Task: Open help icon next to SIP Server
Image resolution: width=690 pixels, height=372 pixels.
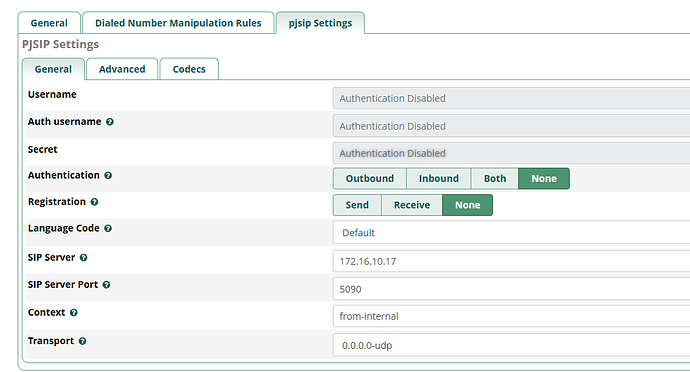Action: (x=83, y=258)
